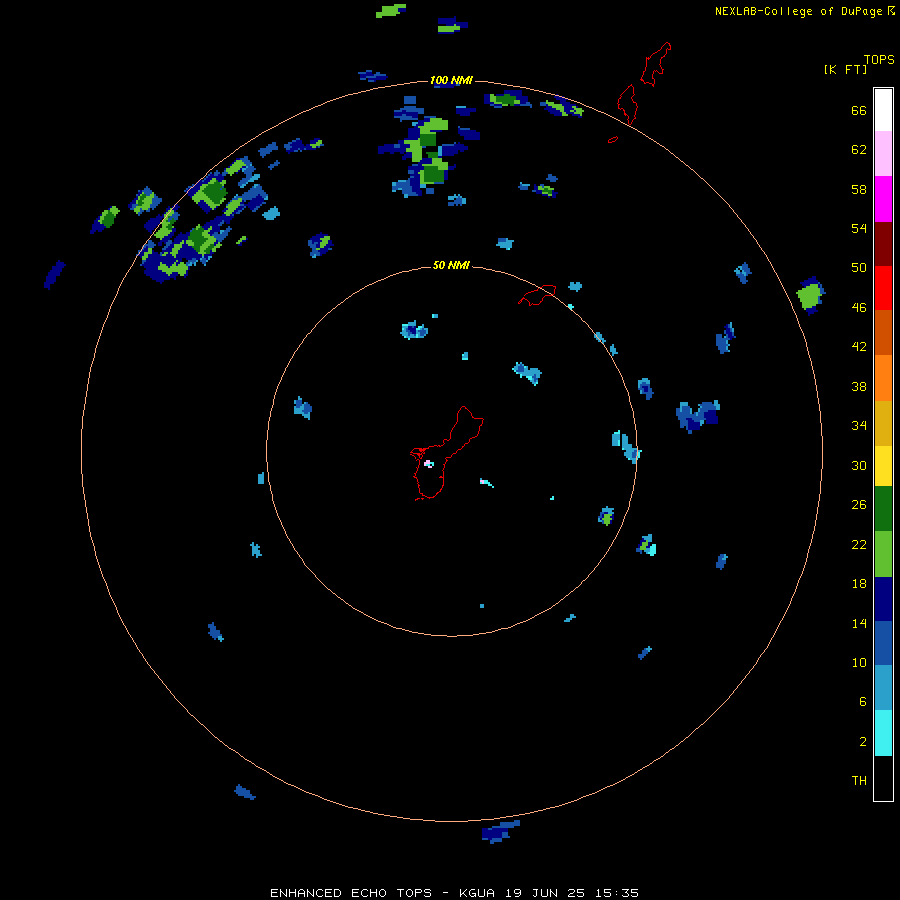Click the legend value 6
Screen dimensions: 900x900
863,701
